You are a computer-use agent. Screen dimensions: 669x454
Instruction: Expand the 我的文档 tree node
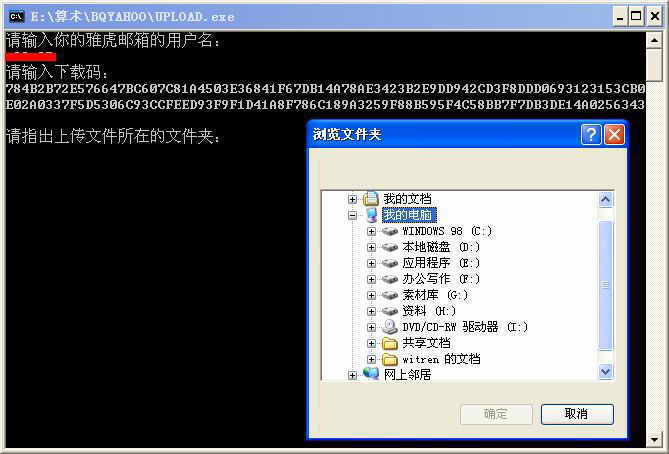[x=352, y=199]
